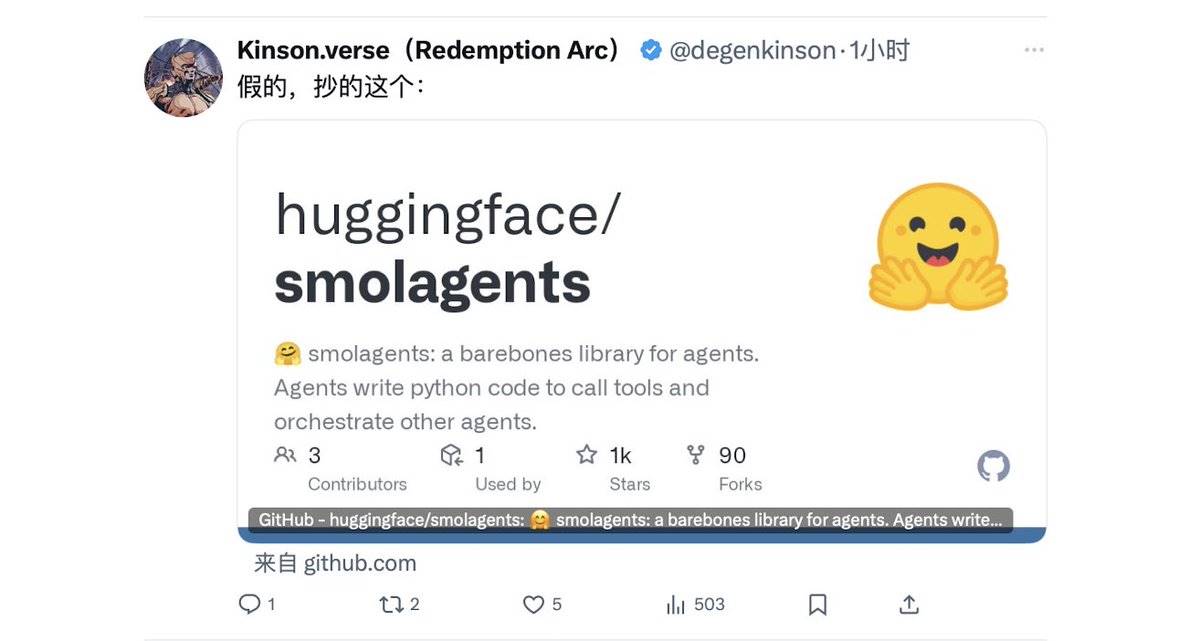The image size is (1200, 641).
Task: Open the reply comment icon
Action: click(250, 604)
